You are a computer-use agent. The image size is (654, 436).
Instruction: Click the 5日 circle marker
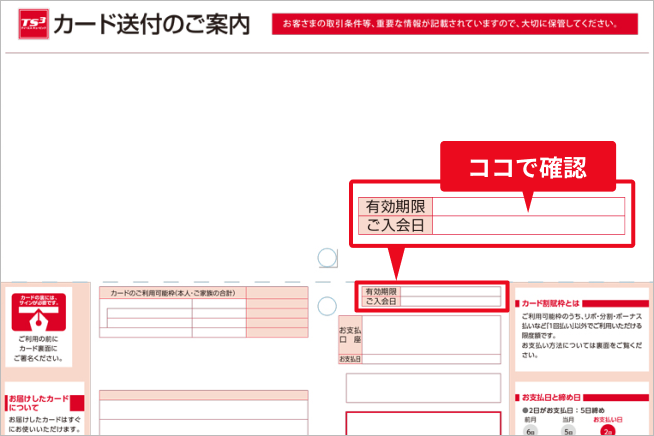(x=569, y=430)
